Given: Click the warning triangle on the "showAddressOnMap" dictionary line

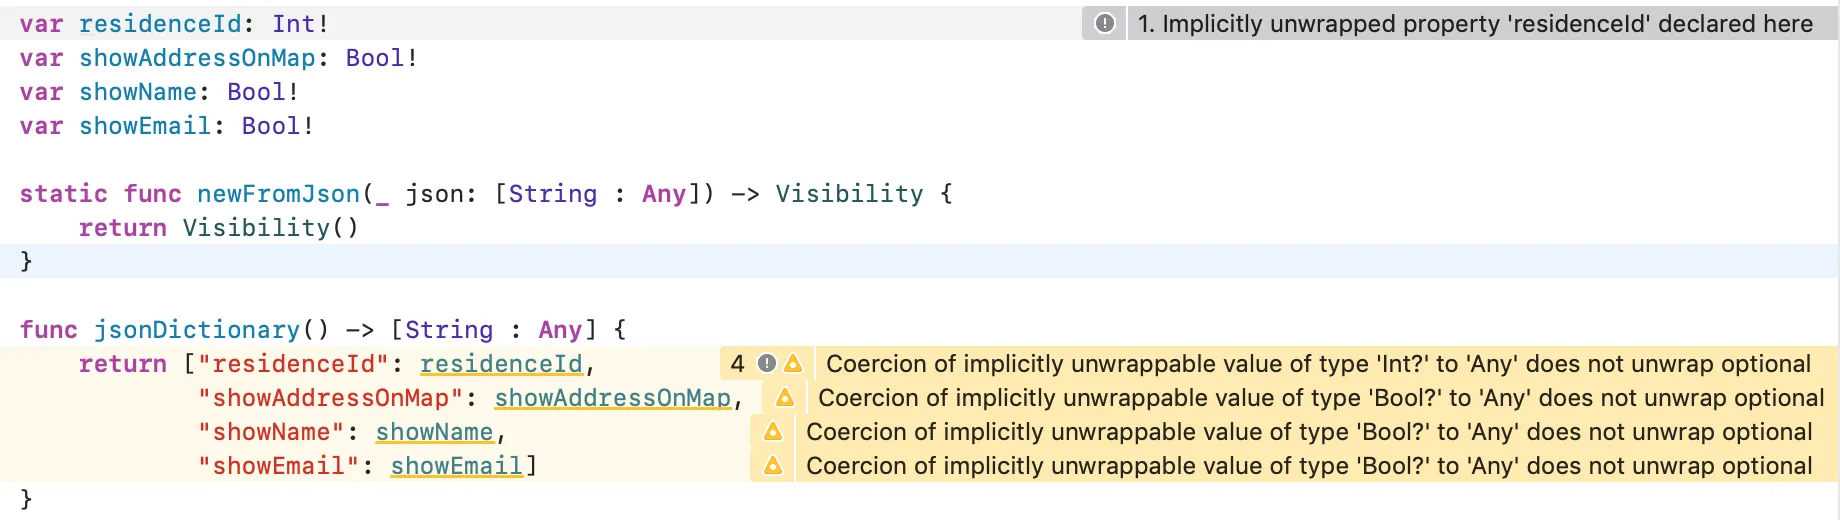Looking at the screenshot, I should 785,398.
